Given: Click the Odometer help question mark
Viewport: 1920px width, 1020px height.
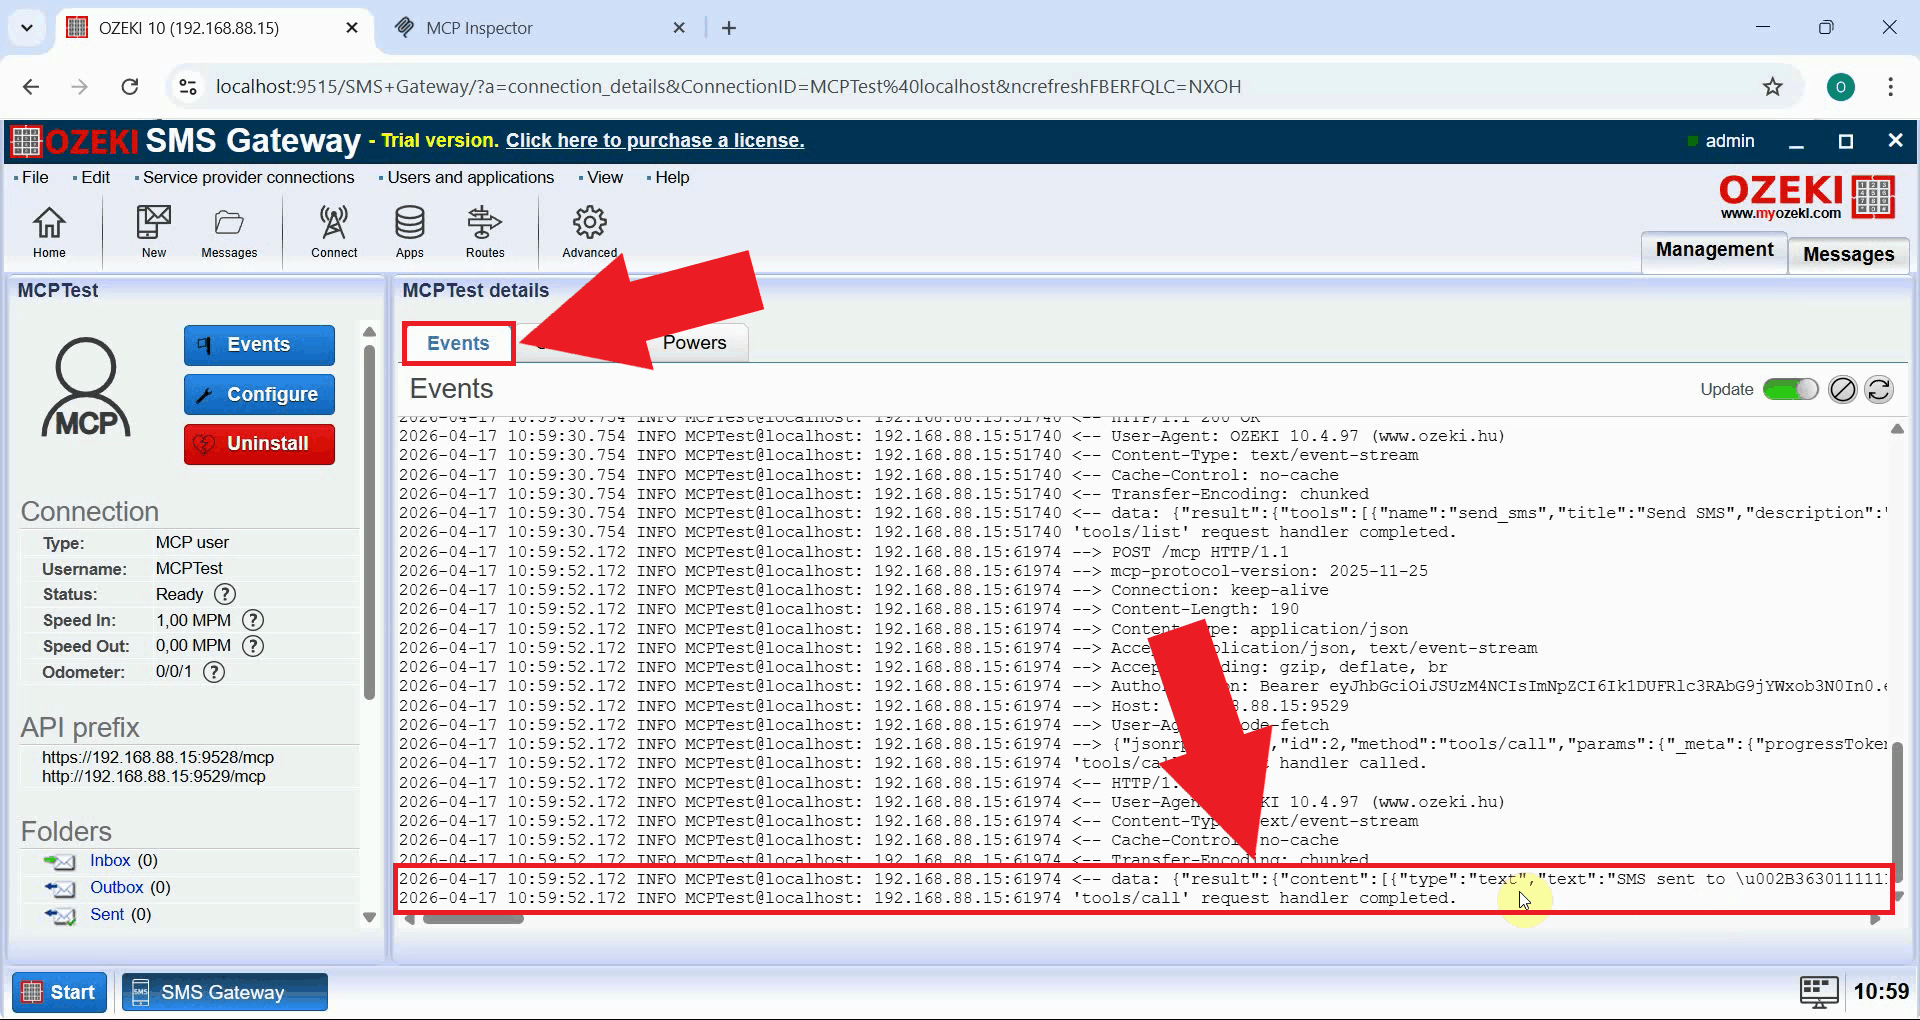Looking at the screenshot, I should click(x=214, y=672).
